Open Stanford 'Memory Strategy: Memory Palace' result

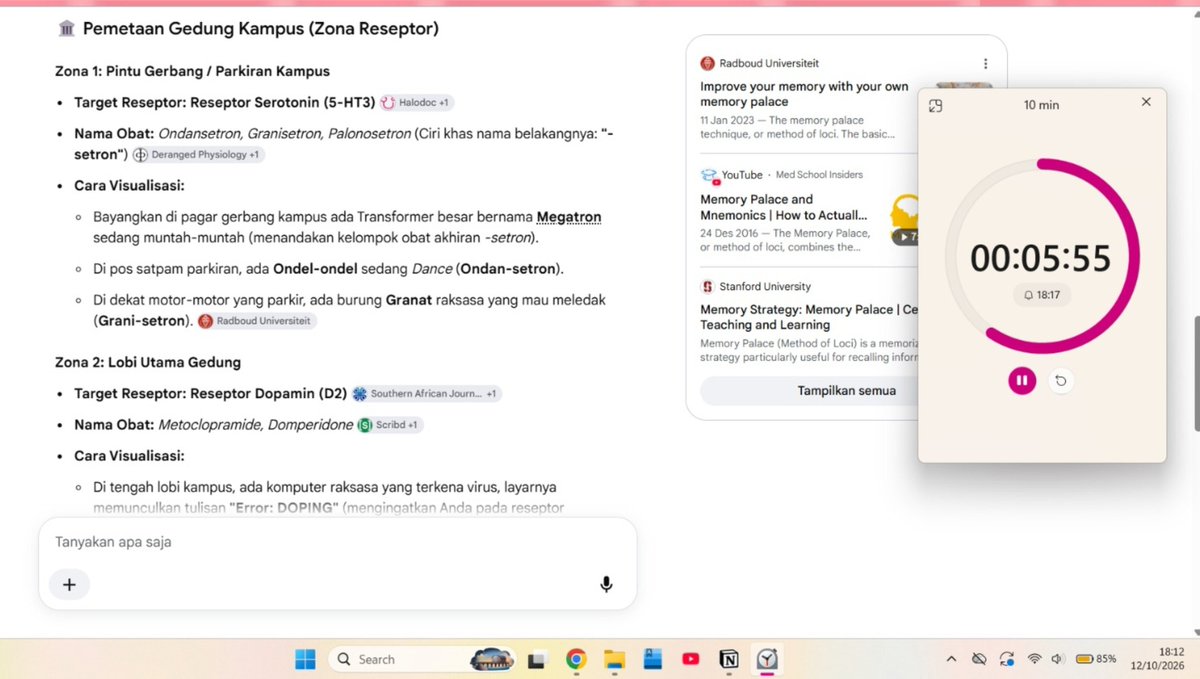coord(809,317)
